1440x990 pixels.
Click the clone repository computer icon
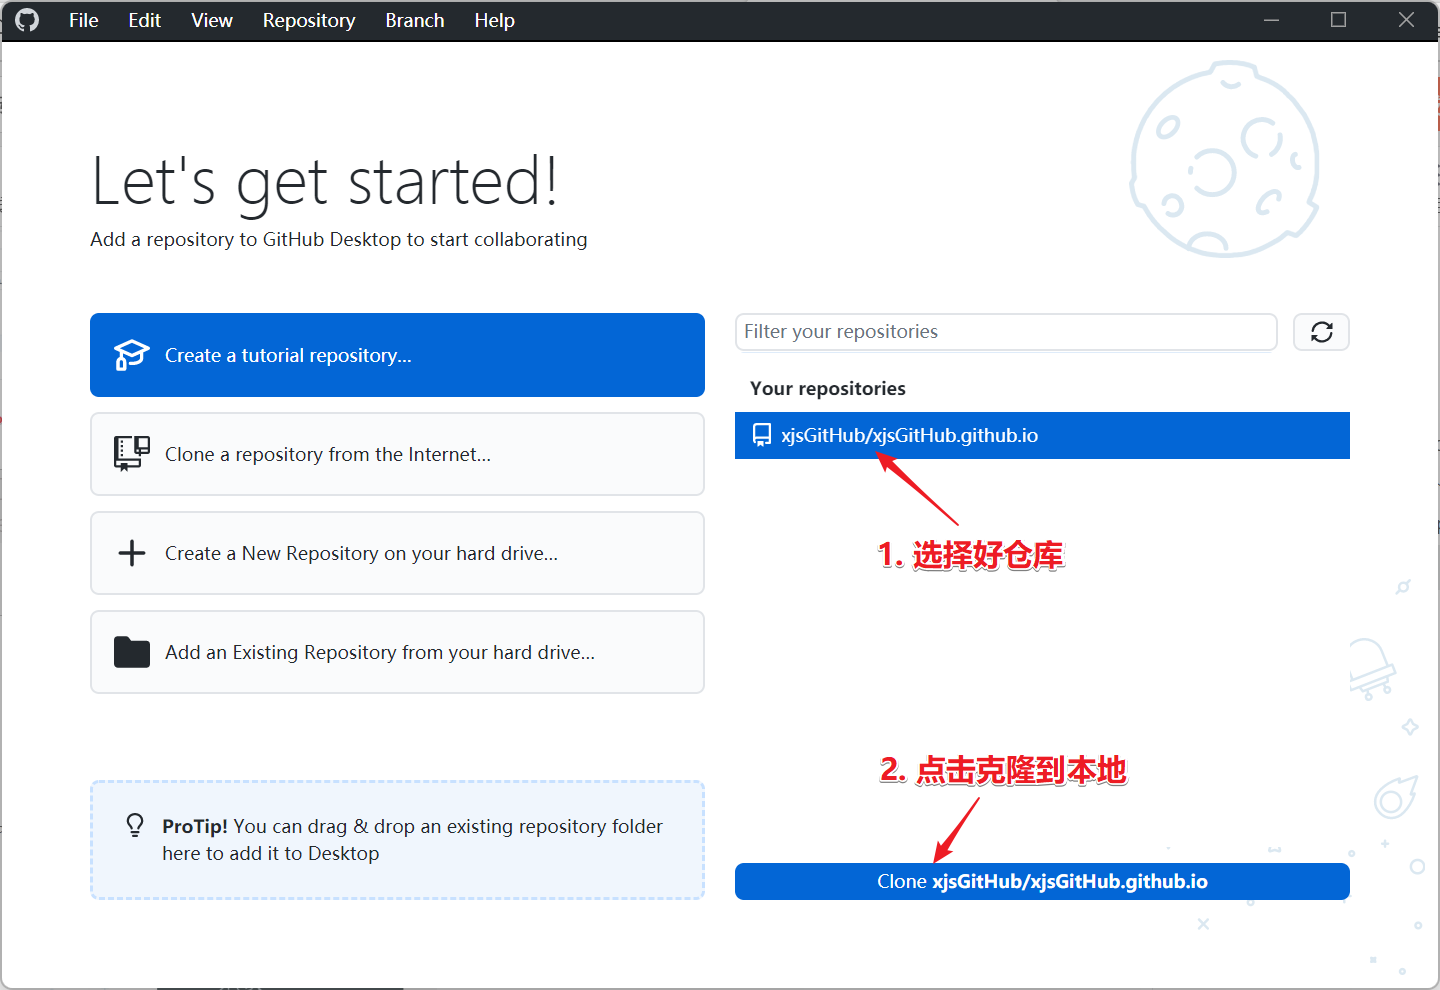[131, 454]
